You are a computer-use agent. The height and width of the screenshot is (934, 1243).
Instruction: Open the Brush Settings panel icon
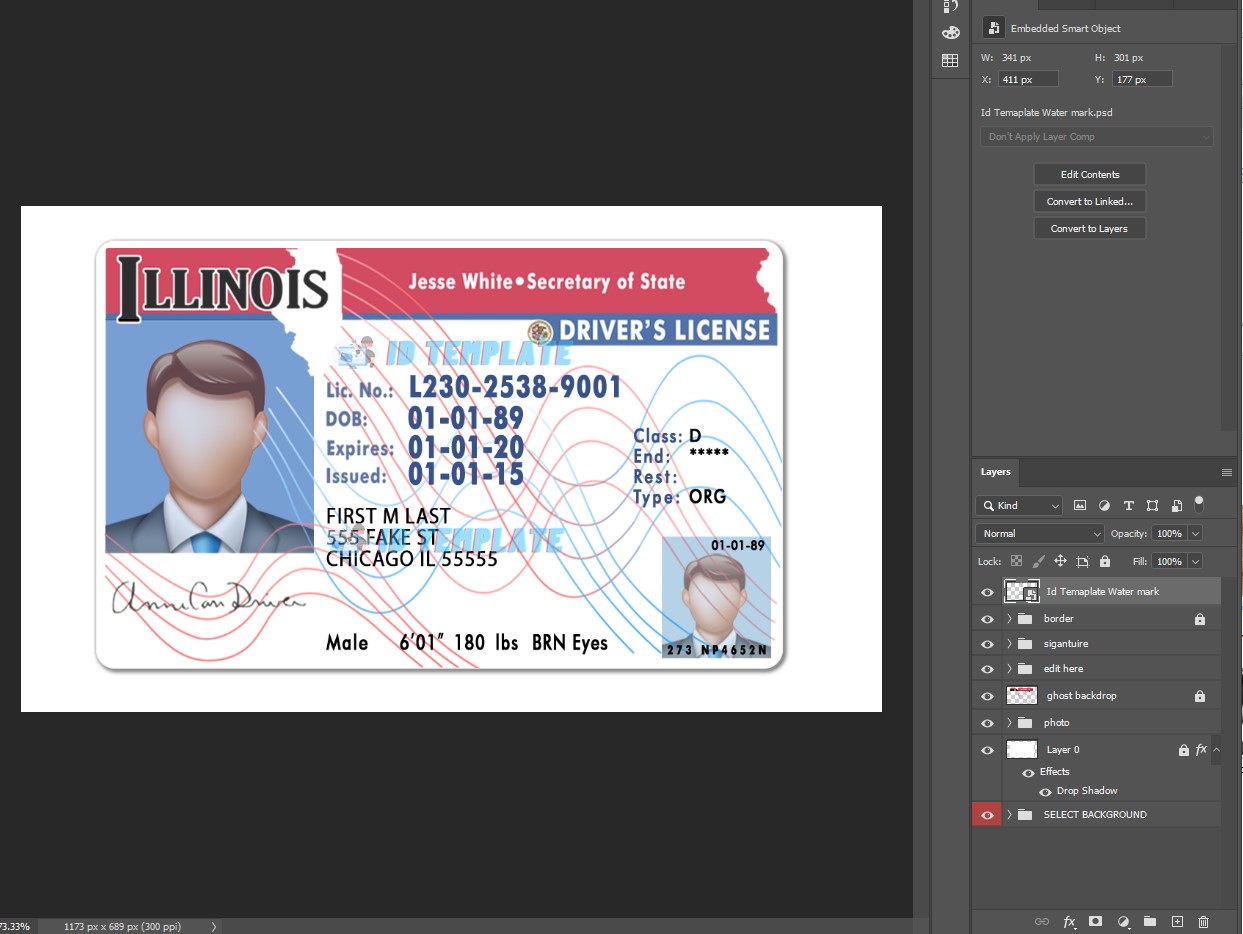pyautogui.click(x=950, y=6)
